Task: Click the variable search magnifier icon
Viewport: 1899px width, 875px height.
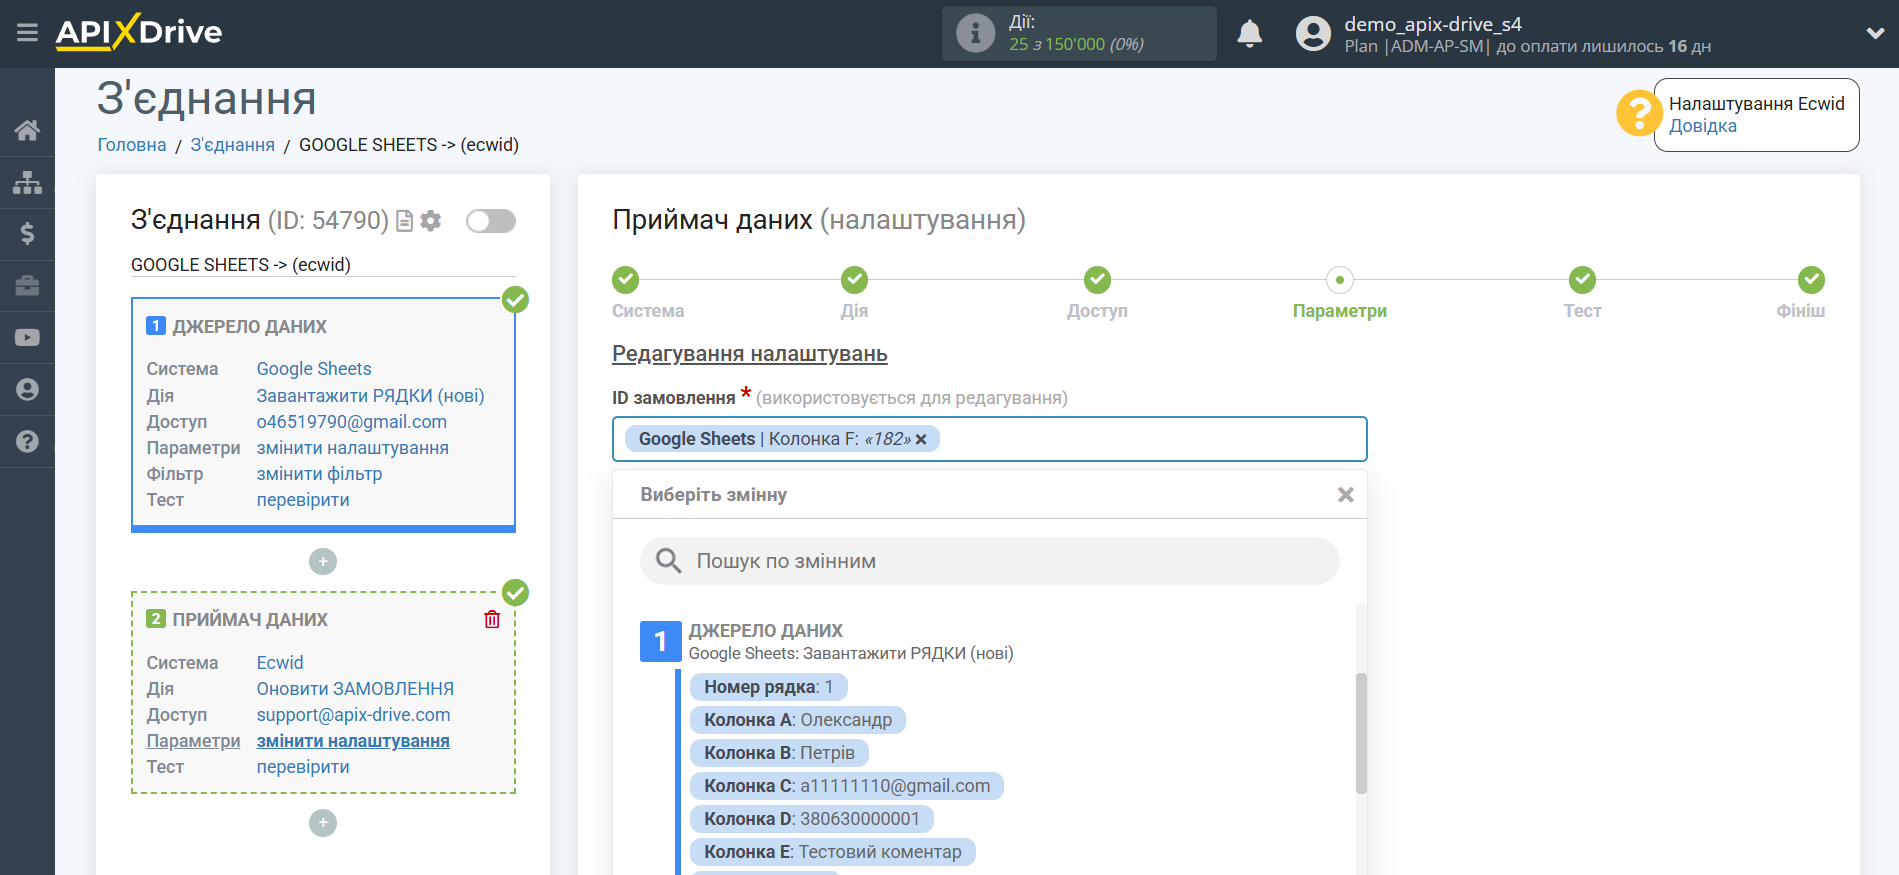Action: [668, 561]
